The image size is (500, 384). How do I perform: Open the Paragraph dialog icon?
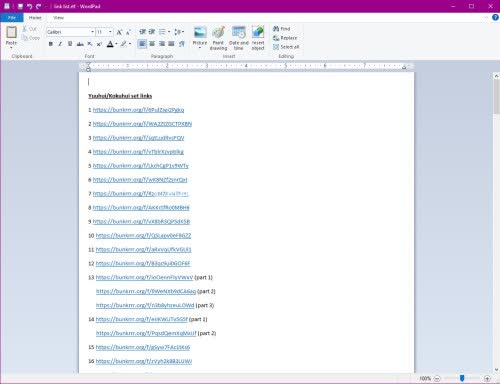182,44
